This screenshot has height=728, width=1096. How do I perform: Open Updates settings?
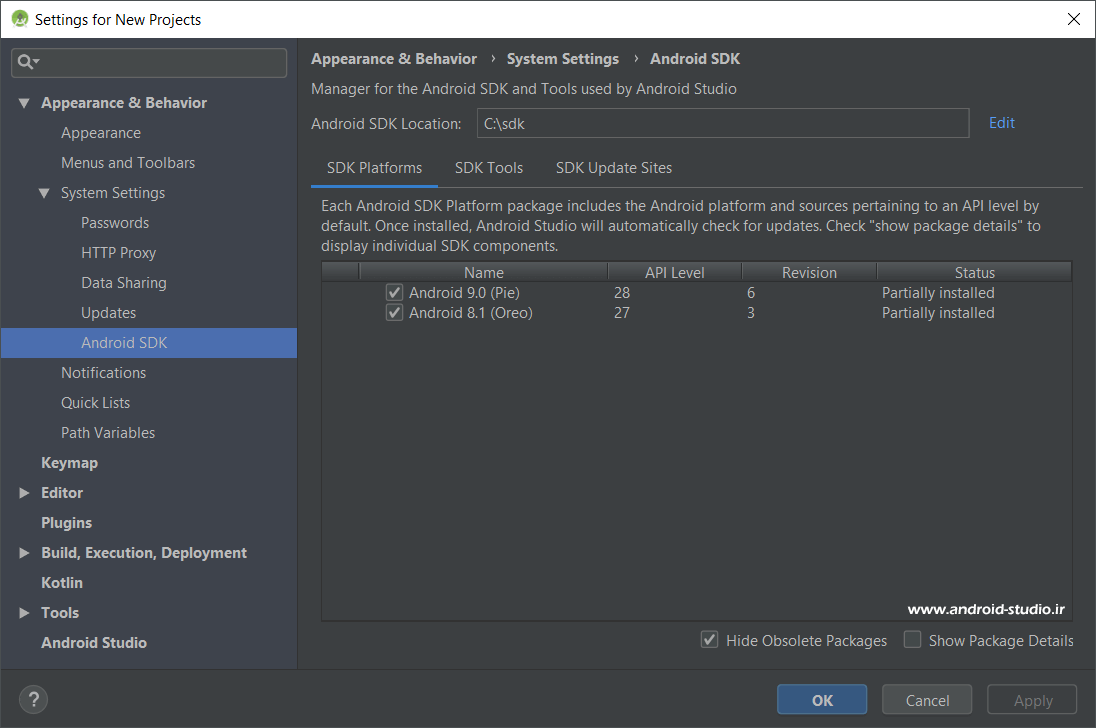click(108, 313)
